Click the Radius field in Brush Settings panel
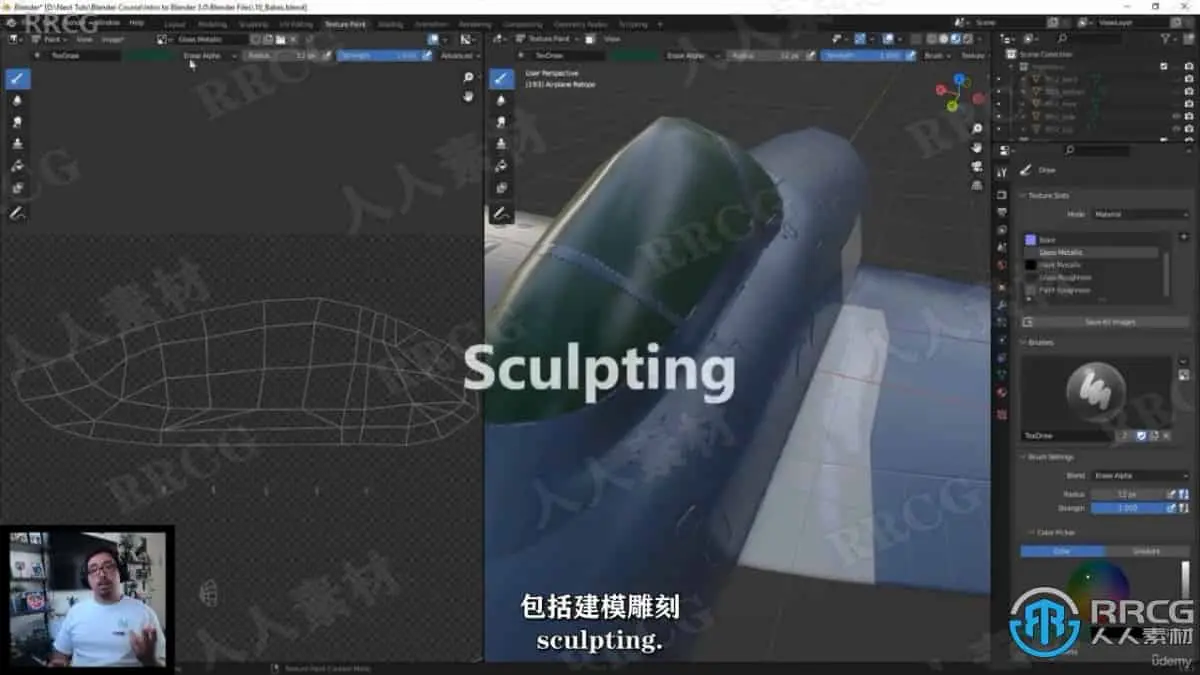This screenshot has width=1200, height=675. (x=1127, y=494)
